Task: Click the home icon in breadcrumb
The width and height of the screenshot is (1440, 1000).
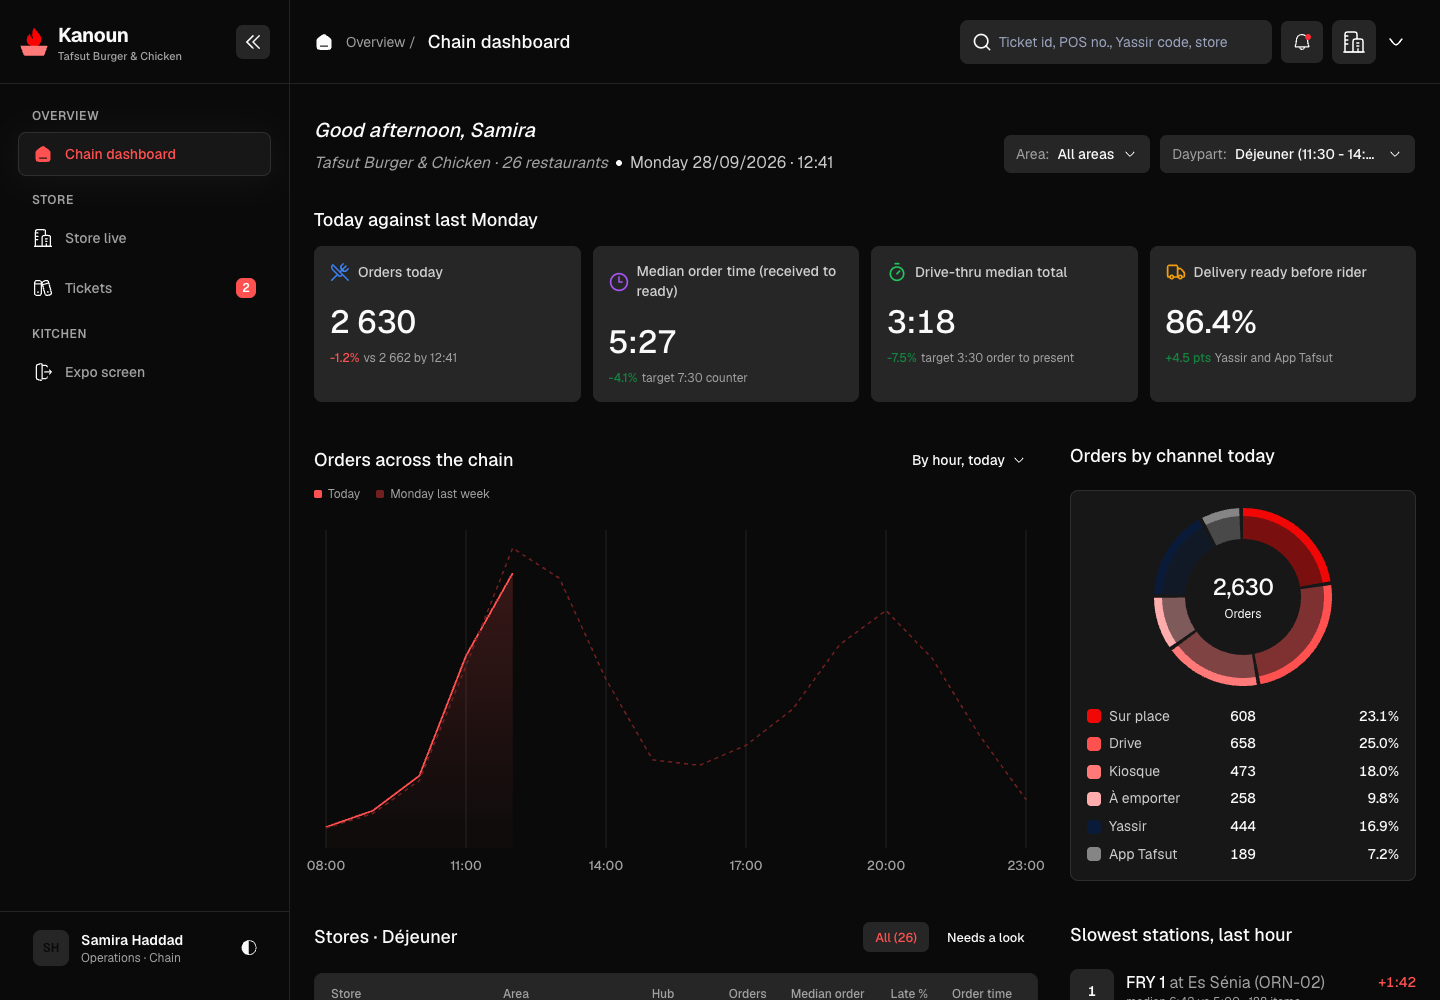Action: 324,42
